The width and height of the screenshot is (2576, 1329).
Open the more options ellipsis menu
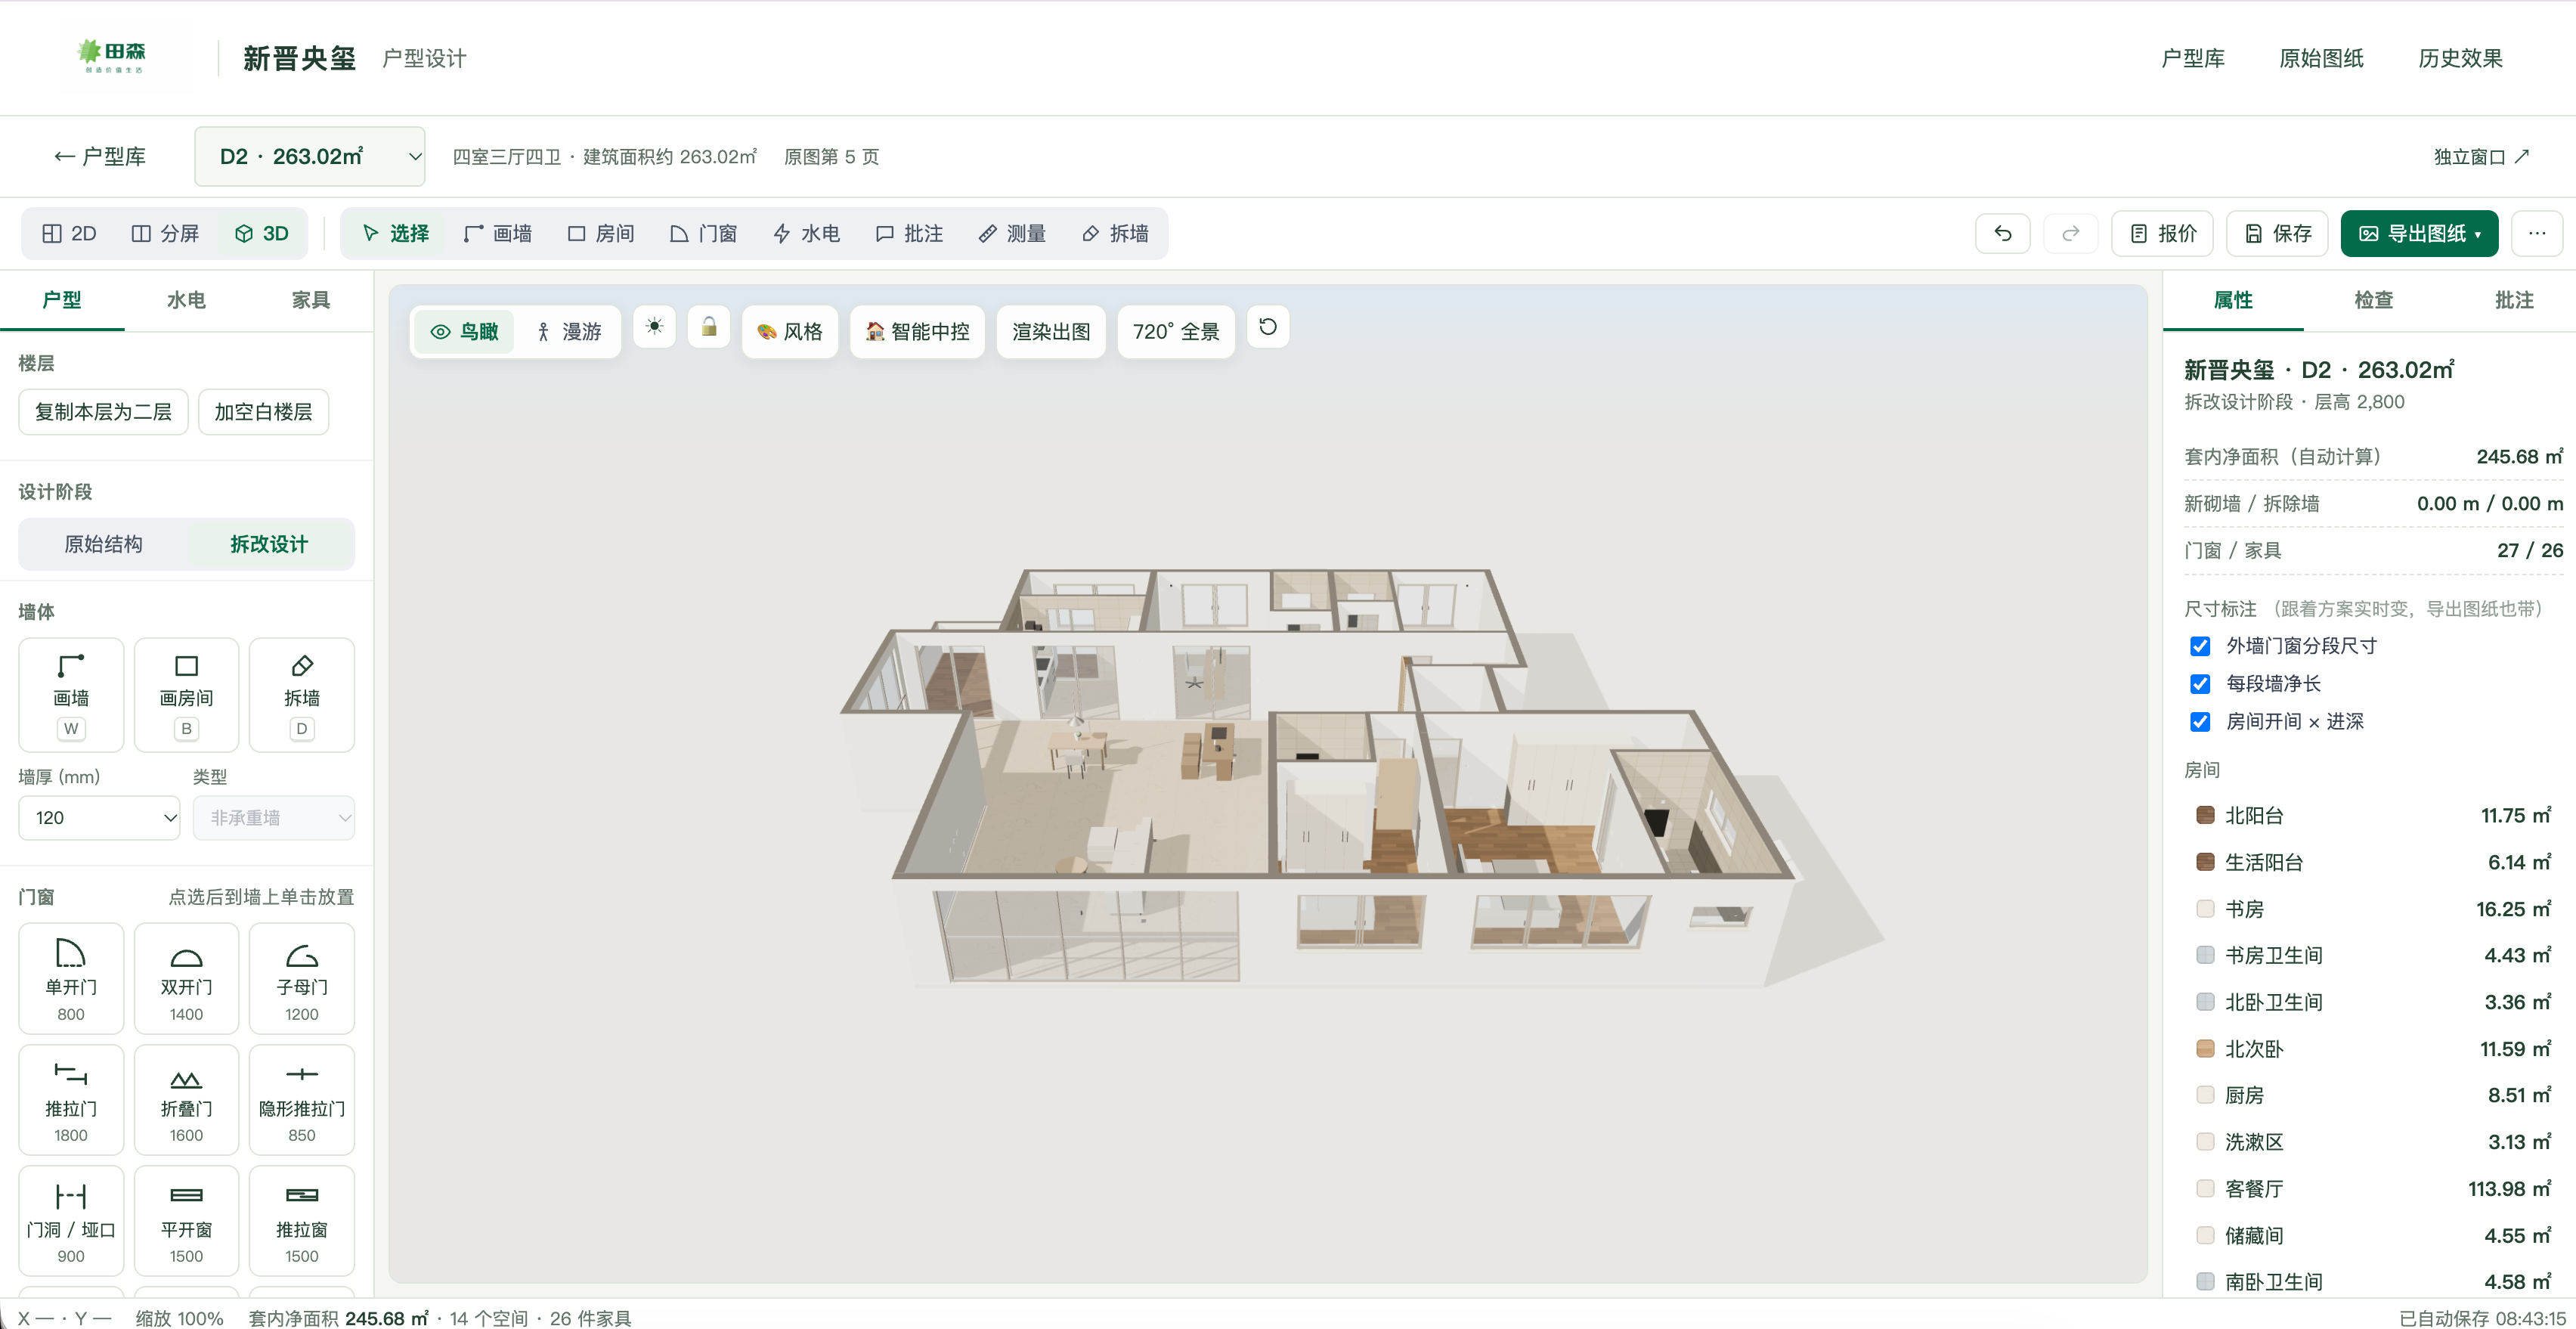(x=2537, y=233)
